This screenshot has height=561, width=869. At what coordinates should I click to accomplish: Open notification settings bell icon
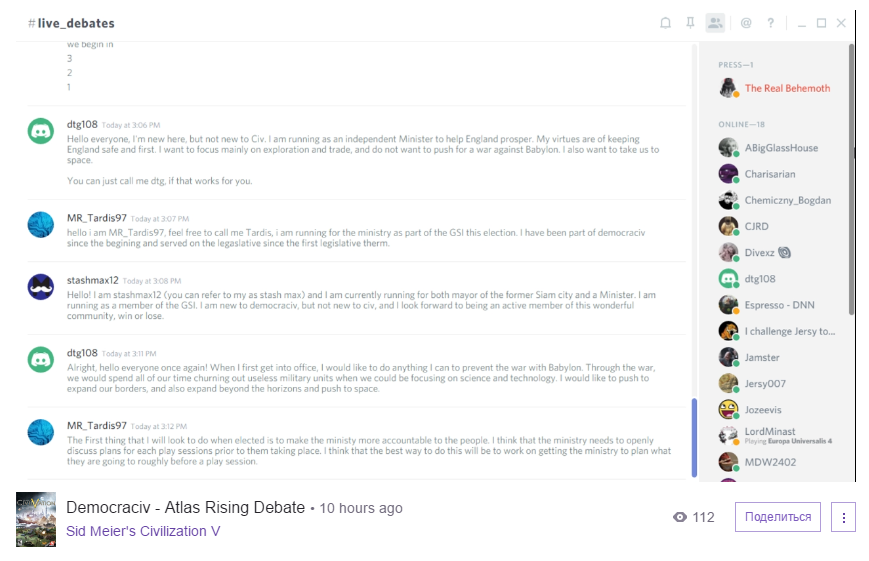coord(666,23)
